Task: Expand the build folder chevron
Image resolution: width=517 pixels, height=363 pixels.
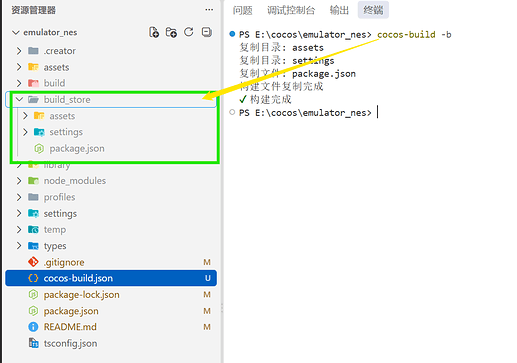Action: [x=19, y=83]
